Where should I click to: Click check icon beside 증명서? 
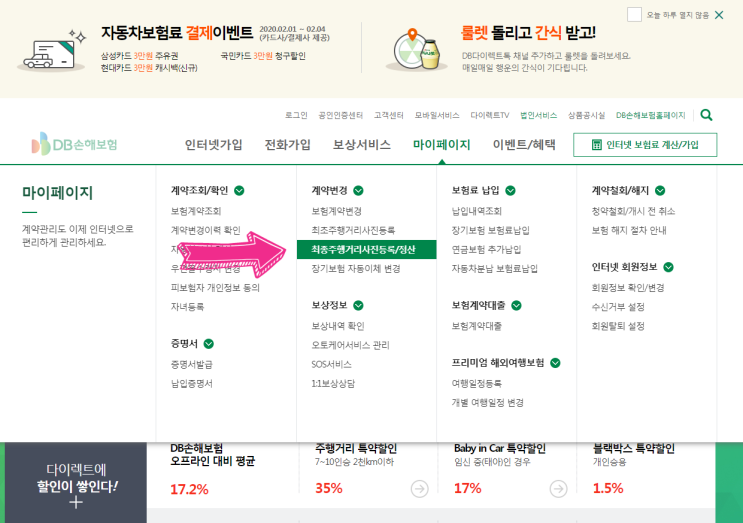point(208,344)
